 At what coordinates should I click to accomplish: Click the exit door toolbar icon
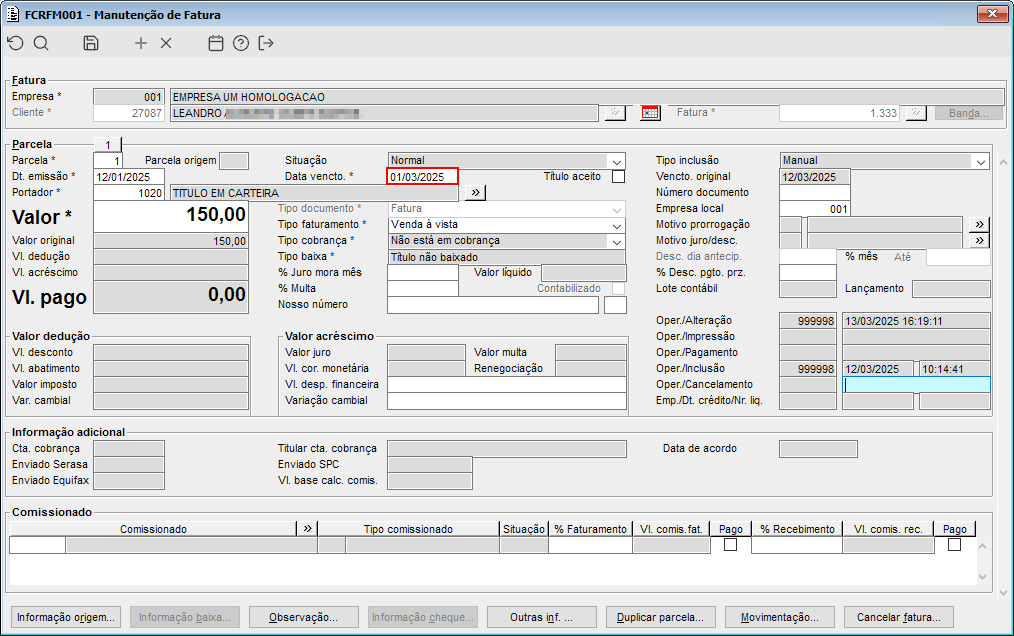(266, 43)
